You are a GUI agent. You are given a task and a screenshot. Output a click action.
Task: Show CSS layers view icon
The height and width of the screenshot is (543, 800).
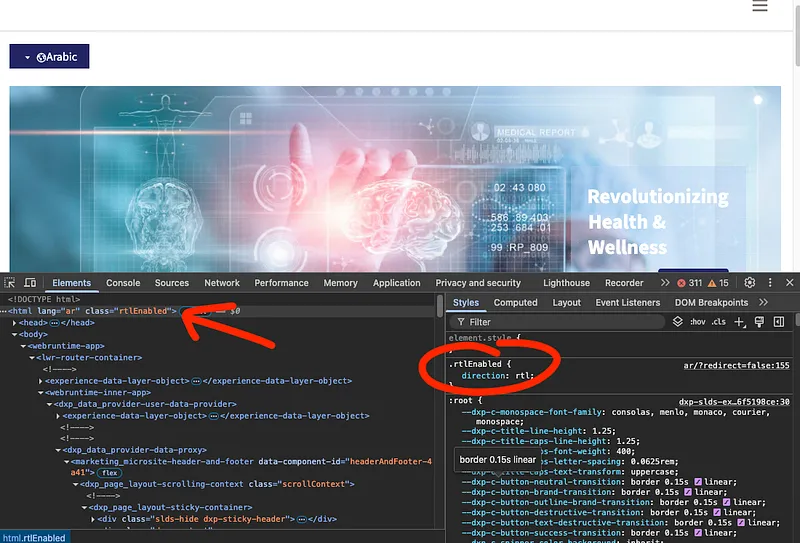[677, 322]
